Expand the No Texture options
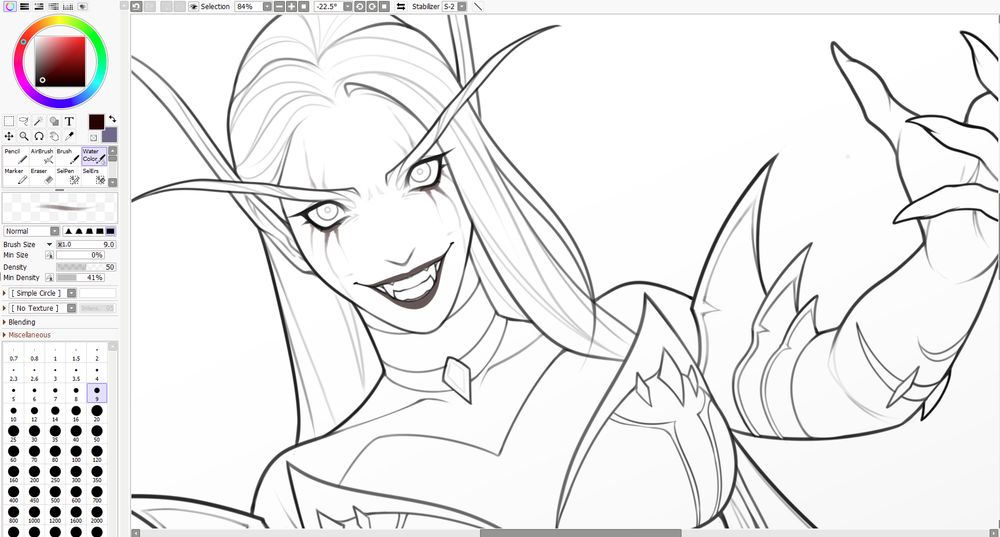Screen dimensions: 1000x537 [4, 308]
